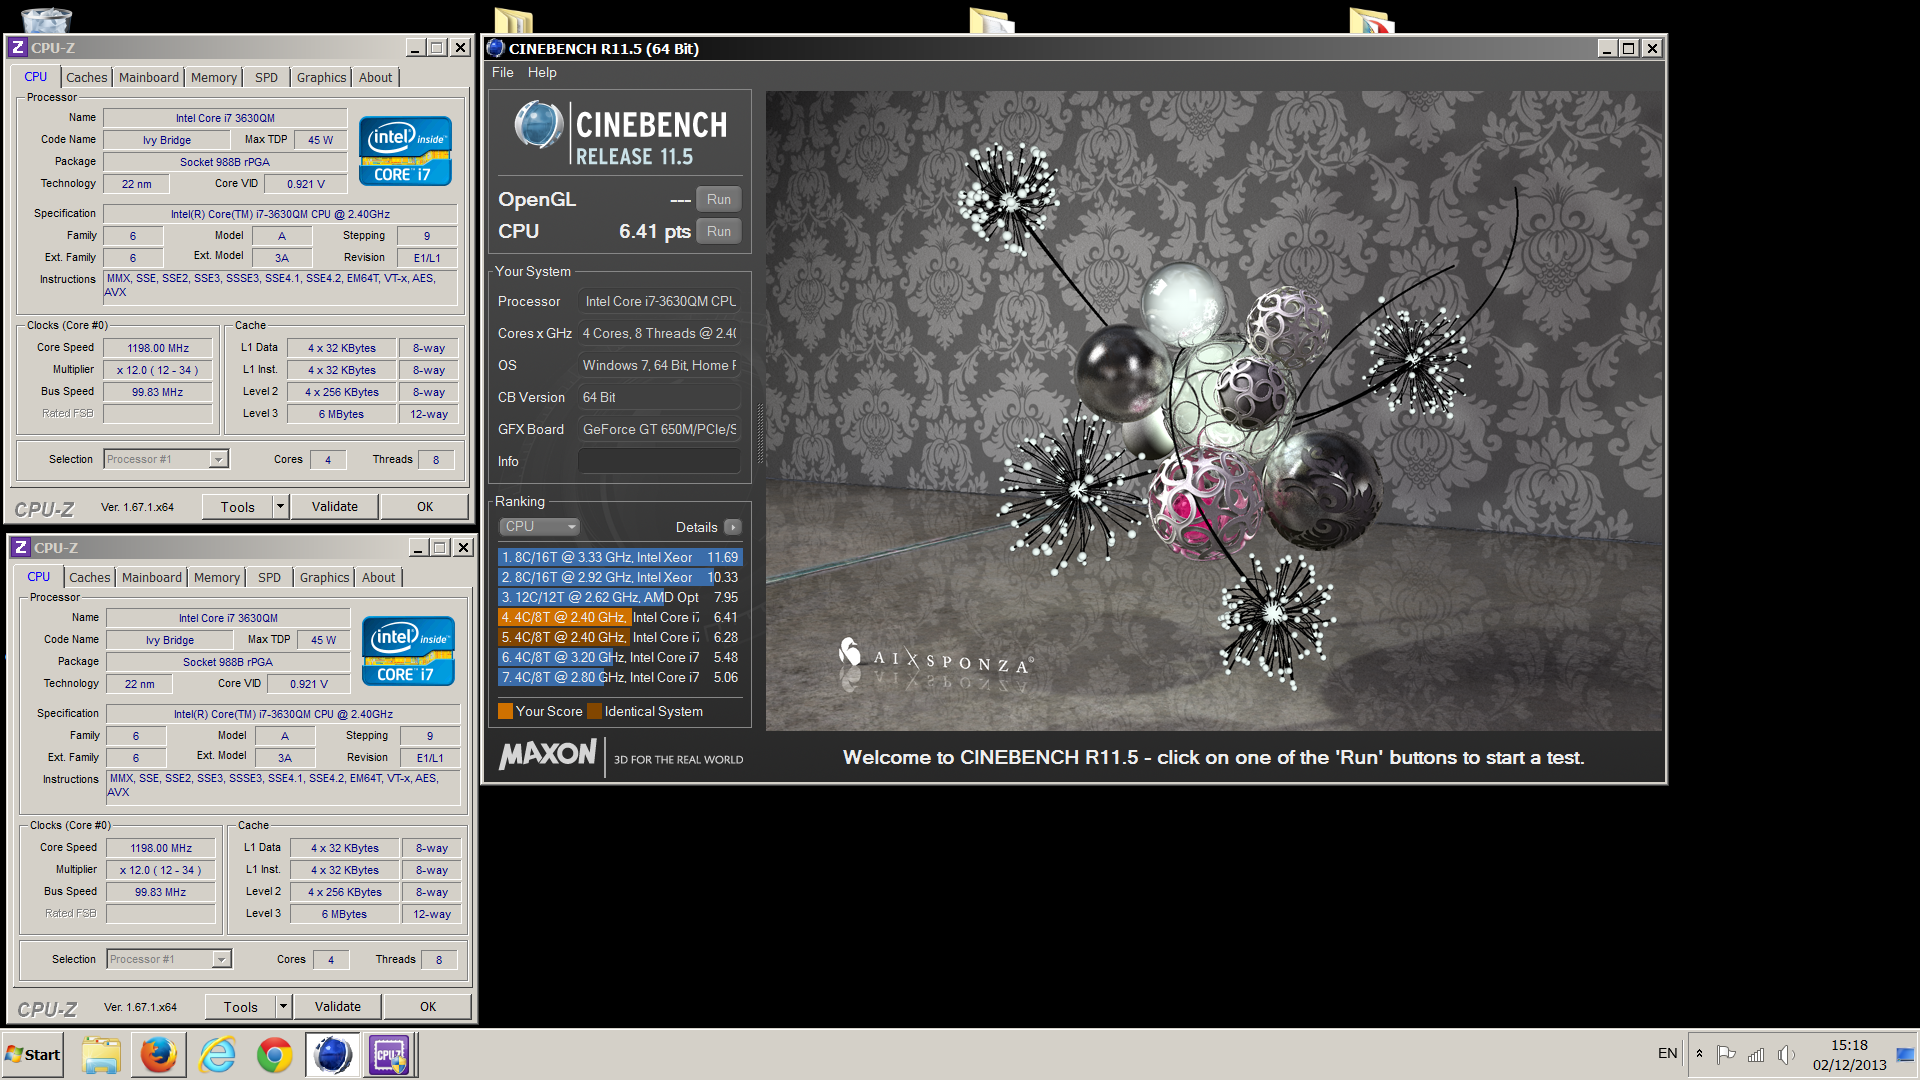
Task: Open the File menu in Cinebench
Action: [502, 72]
